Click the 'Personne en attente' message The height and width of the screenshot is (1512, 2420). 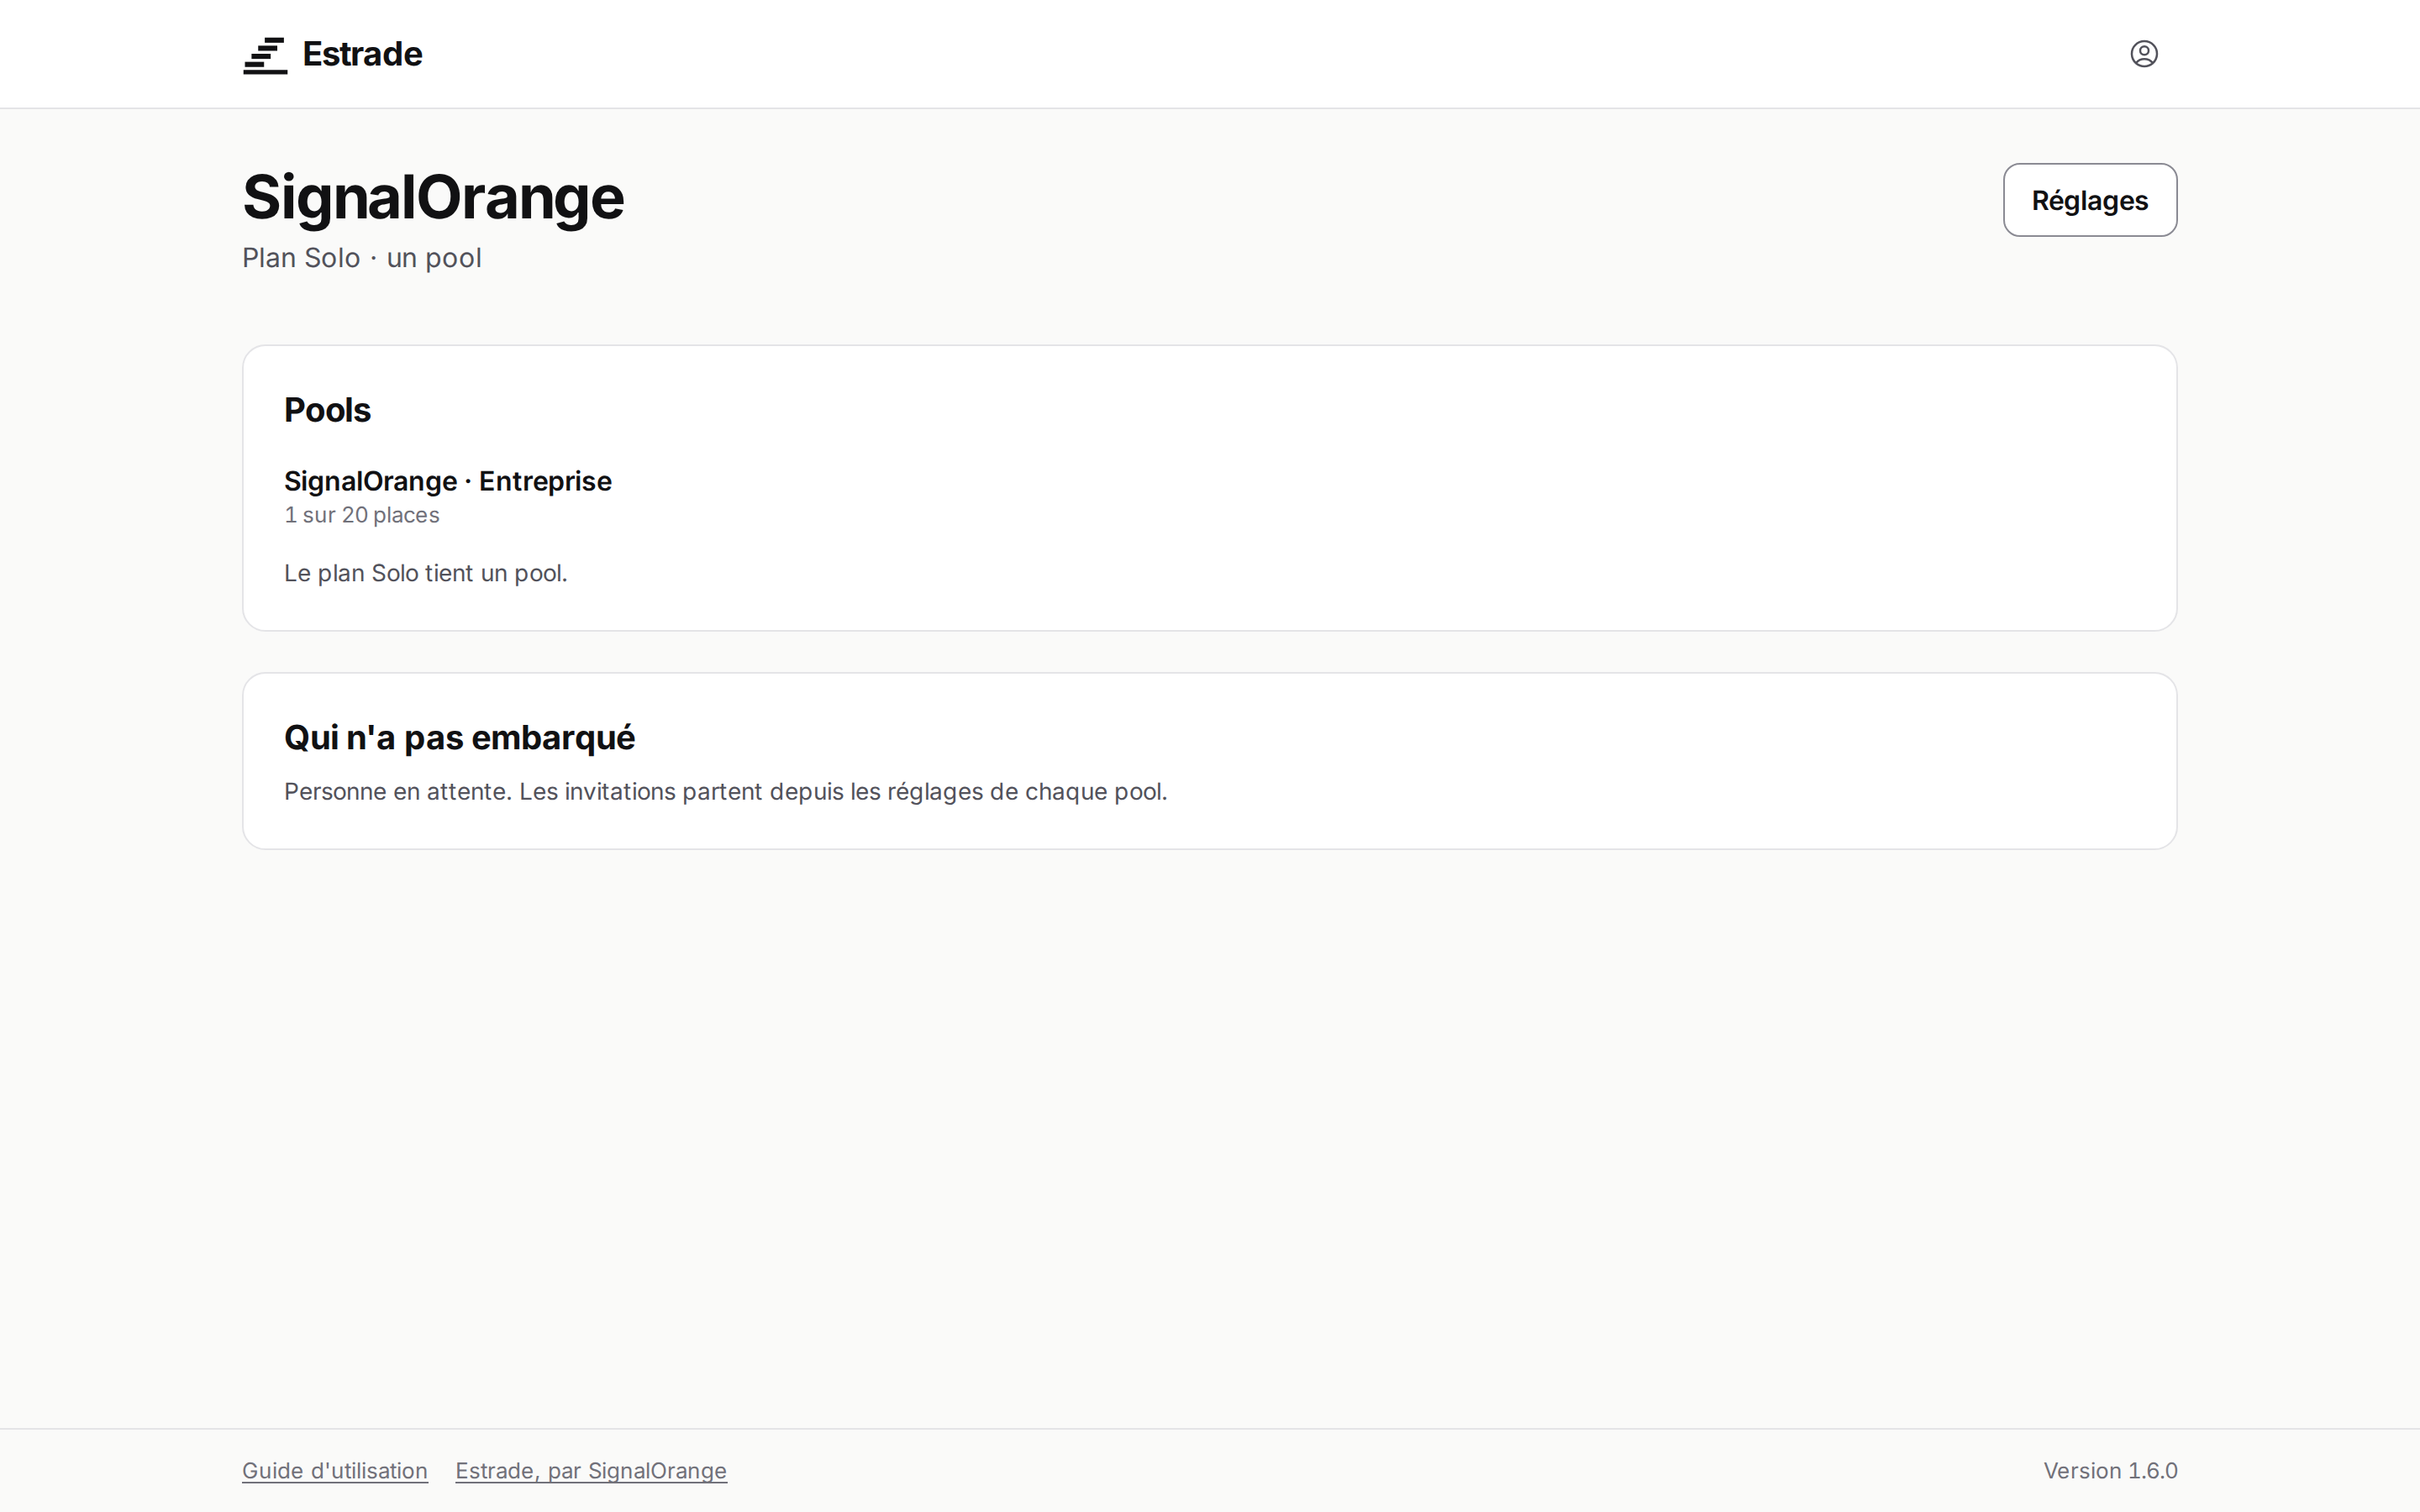[x=726, y=791]
